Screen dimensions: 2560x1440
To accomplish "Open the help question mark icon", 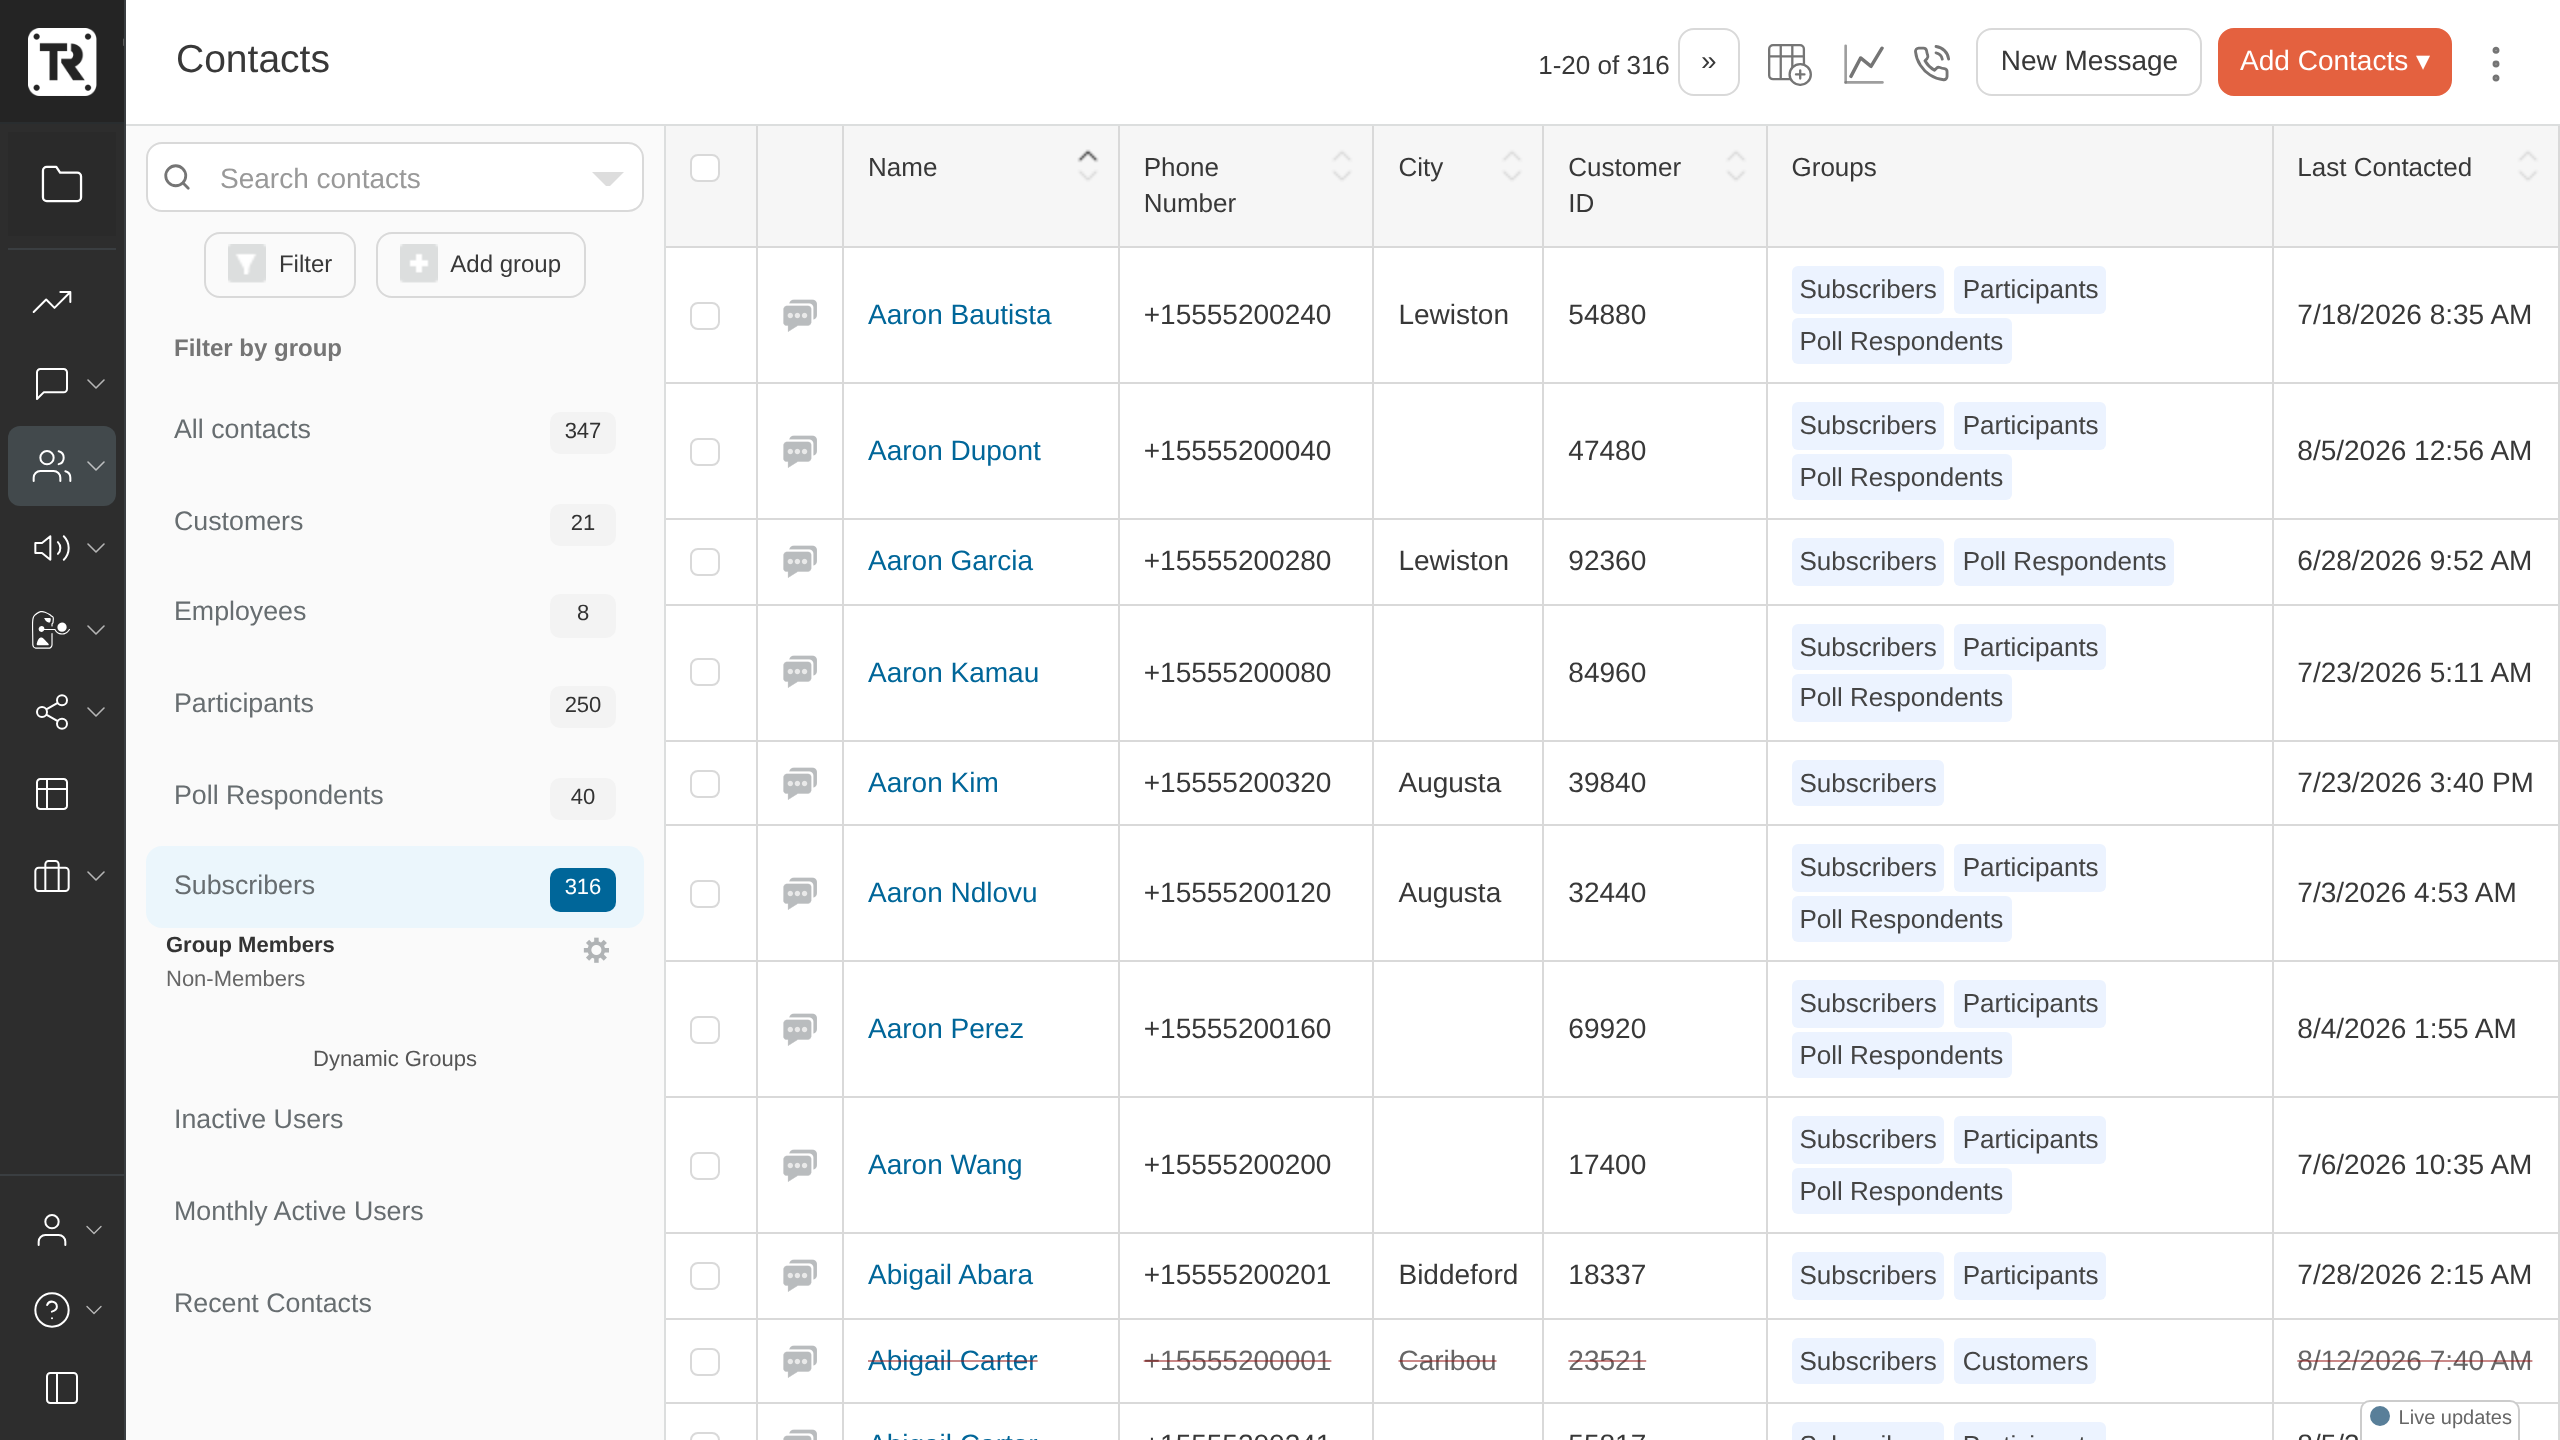I will point(52,1310).
